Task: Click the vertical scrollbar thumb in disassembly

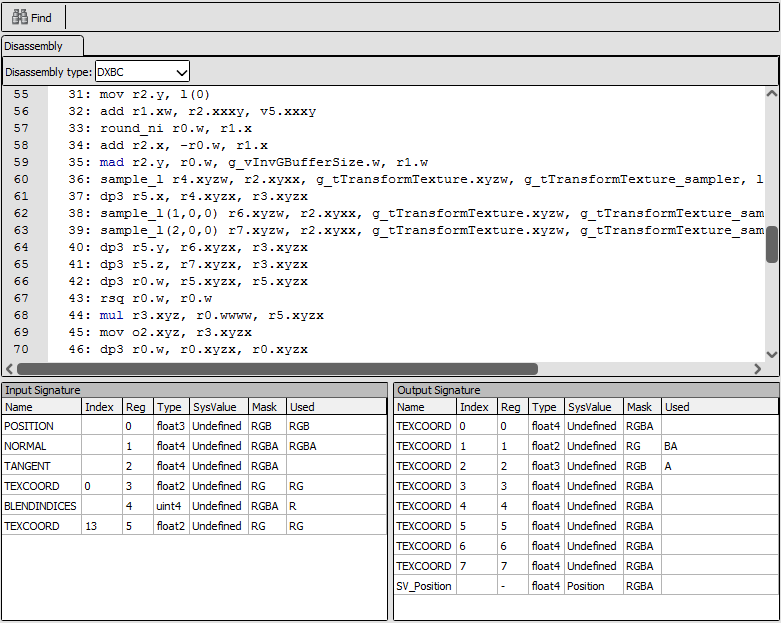Action: pos(772,245)
